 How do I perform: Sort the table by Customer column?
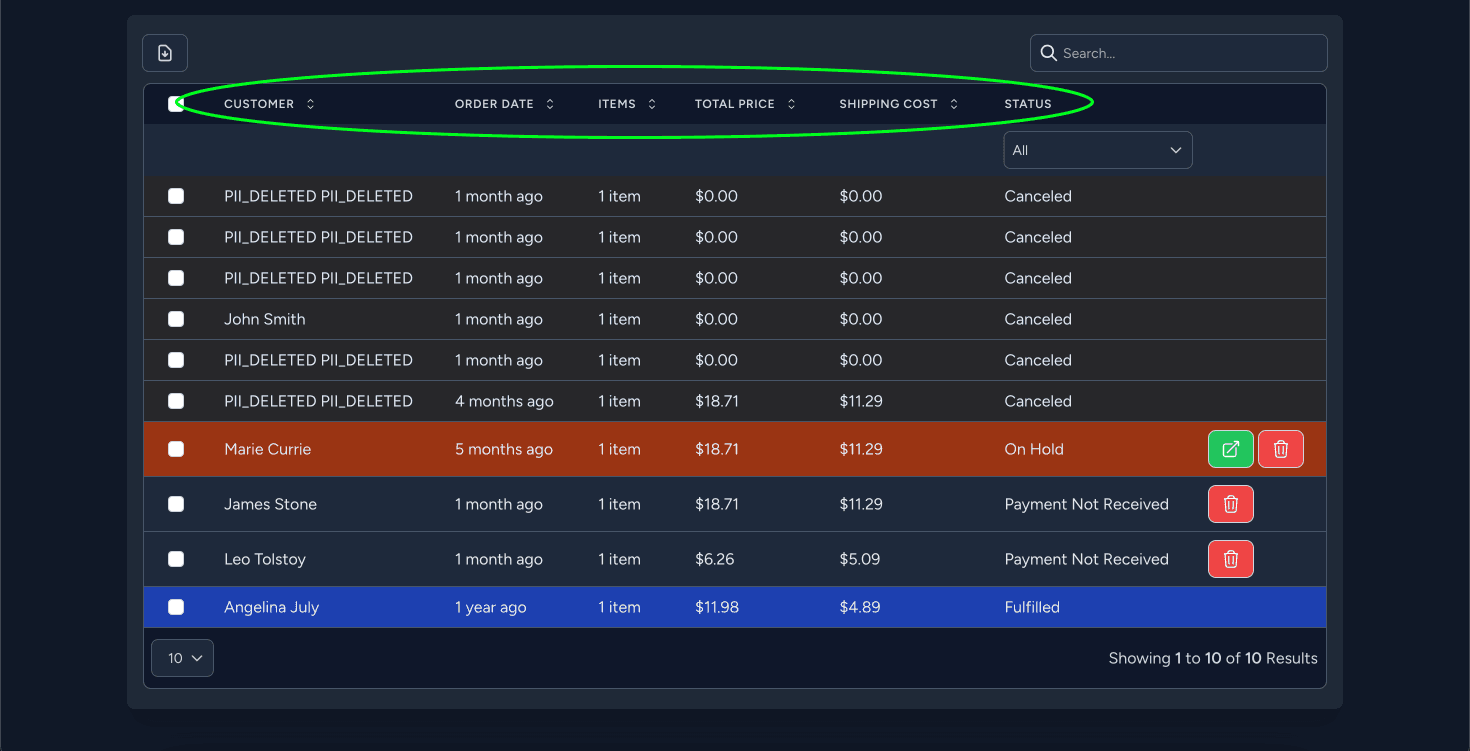[x=310, y=103]
